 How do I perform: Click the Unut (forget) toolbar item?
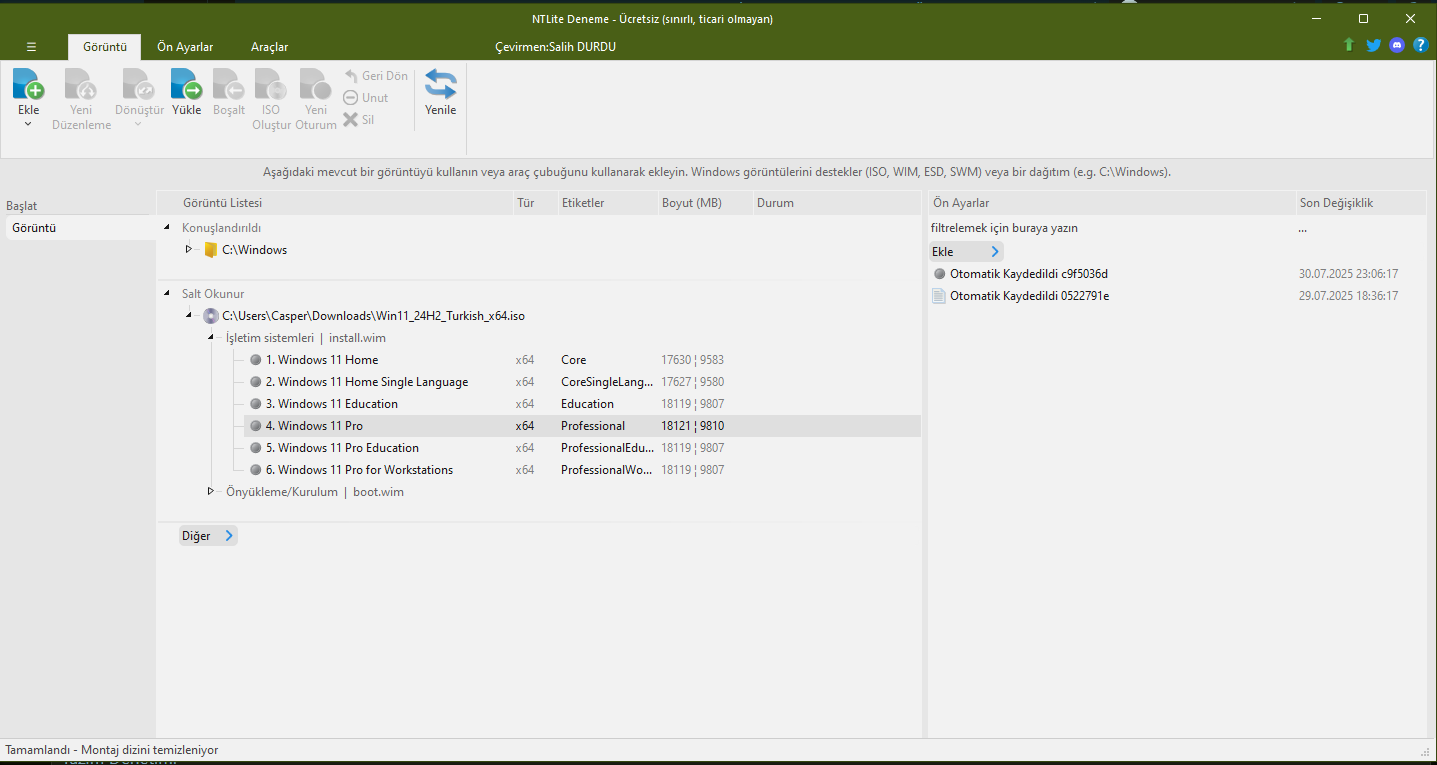pyautogui.click(x=365, y=98)
